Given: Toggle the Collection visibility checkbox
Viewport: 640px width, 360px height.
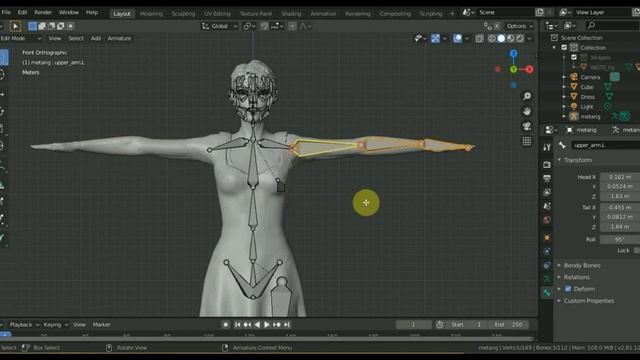Looking at the screenshot, I should point(564,48).
